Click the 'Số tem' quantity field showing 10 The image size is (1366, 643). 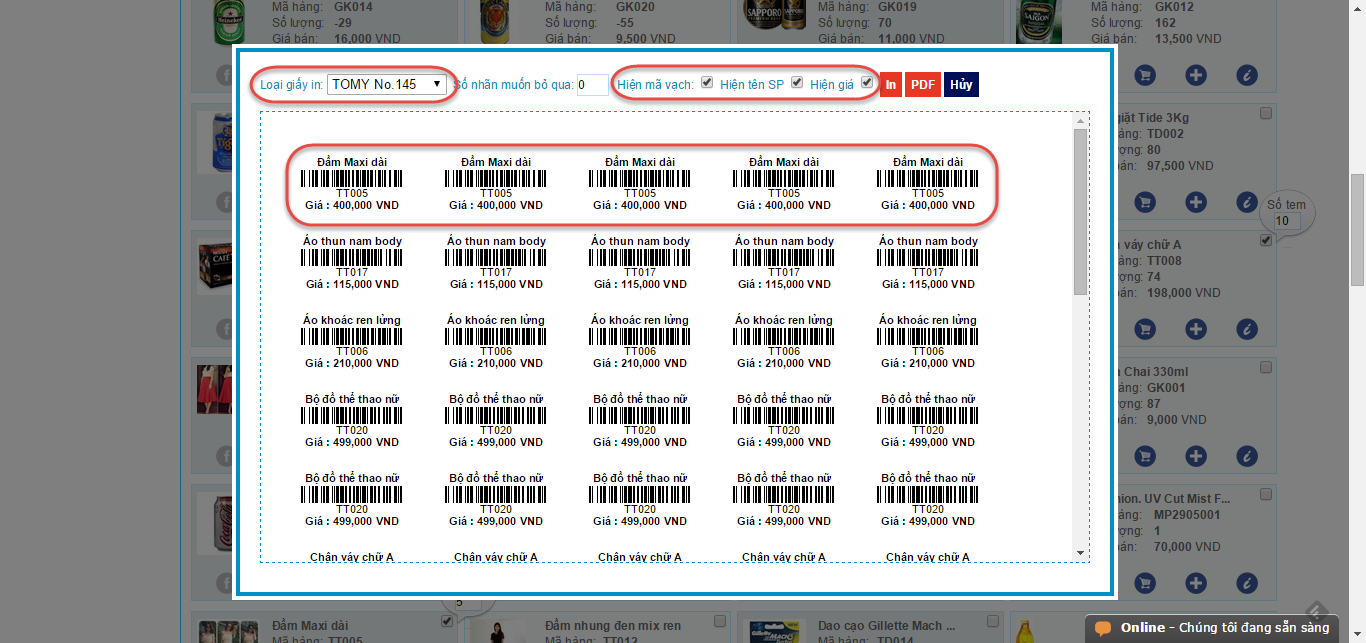(1288, 220)
